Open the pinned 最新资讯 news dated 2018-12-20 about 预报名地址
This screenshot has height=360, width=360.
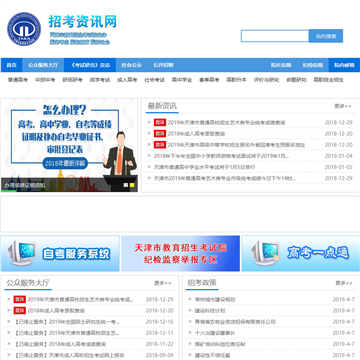[236, 145]
